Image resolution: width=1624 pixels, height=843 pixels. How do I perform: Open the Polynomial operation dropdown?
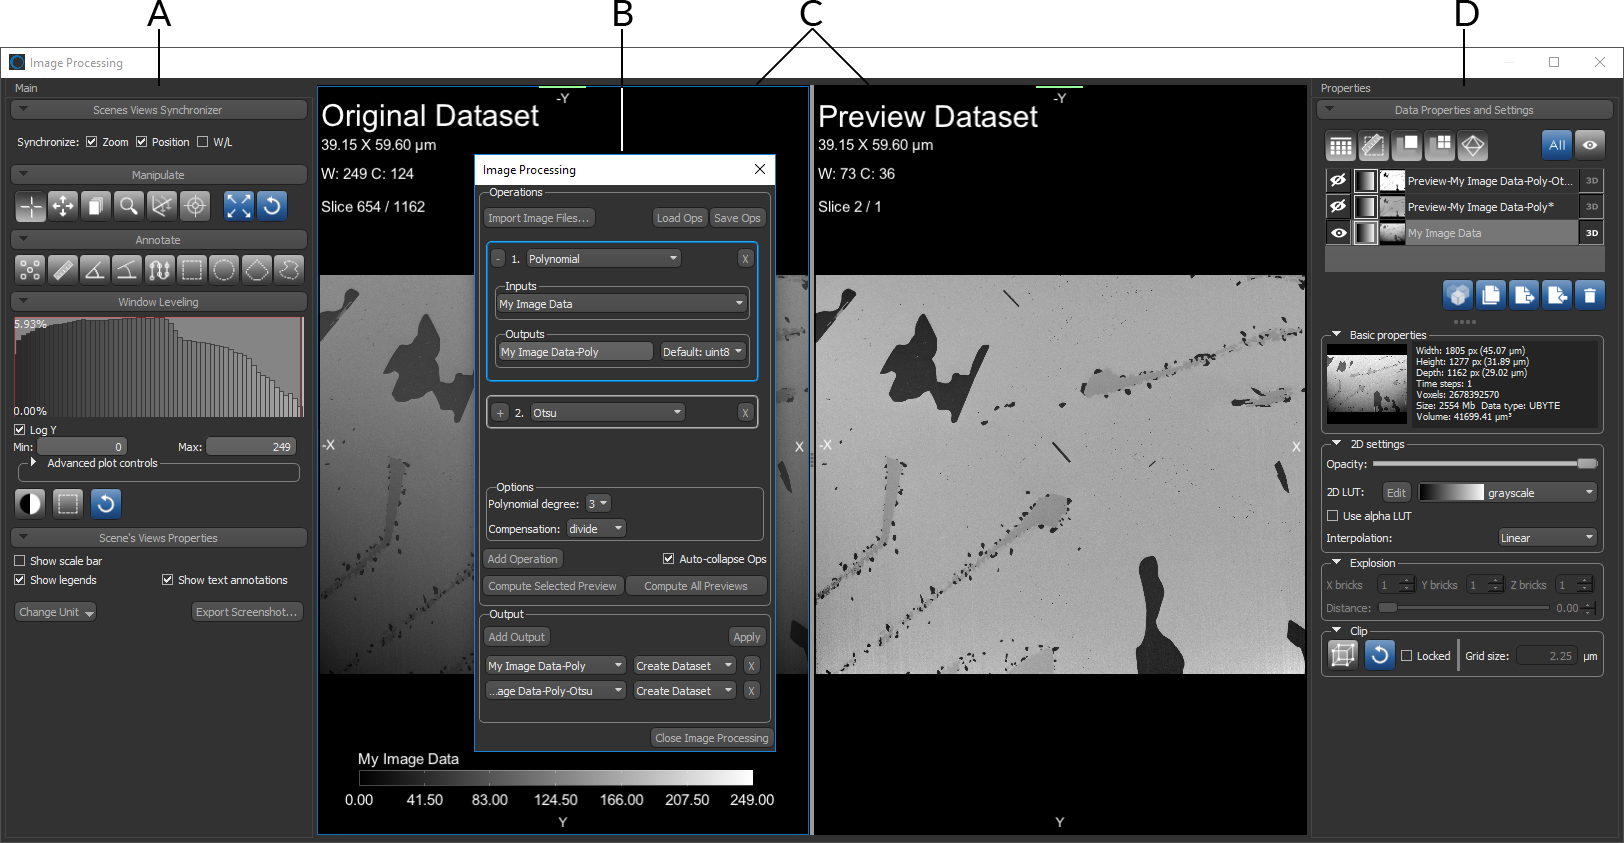603,259
